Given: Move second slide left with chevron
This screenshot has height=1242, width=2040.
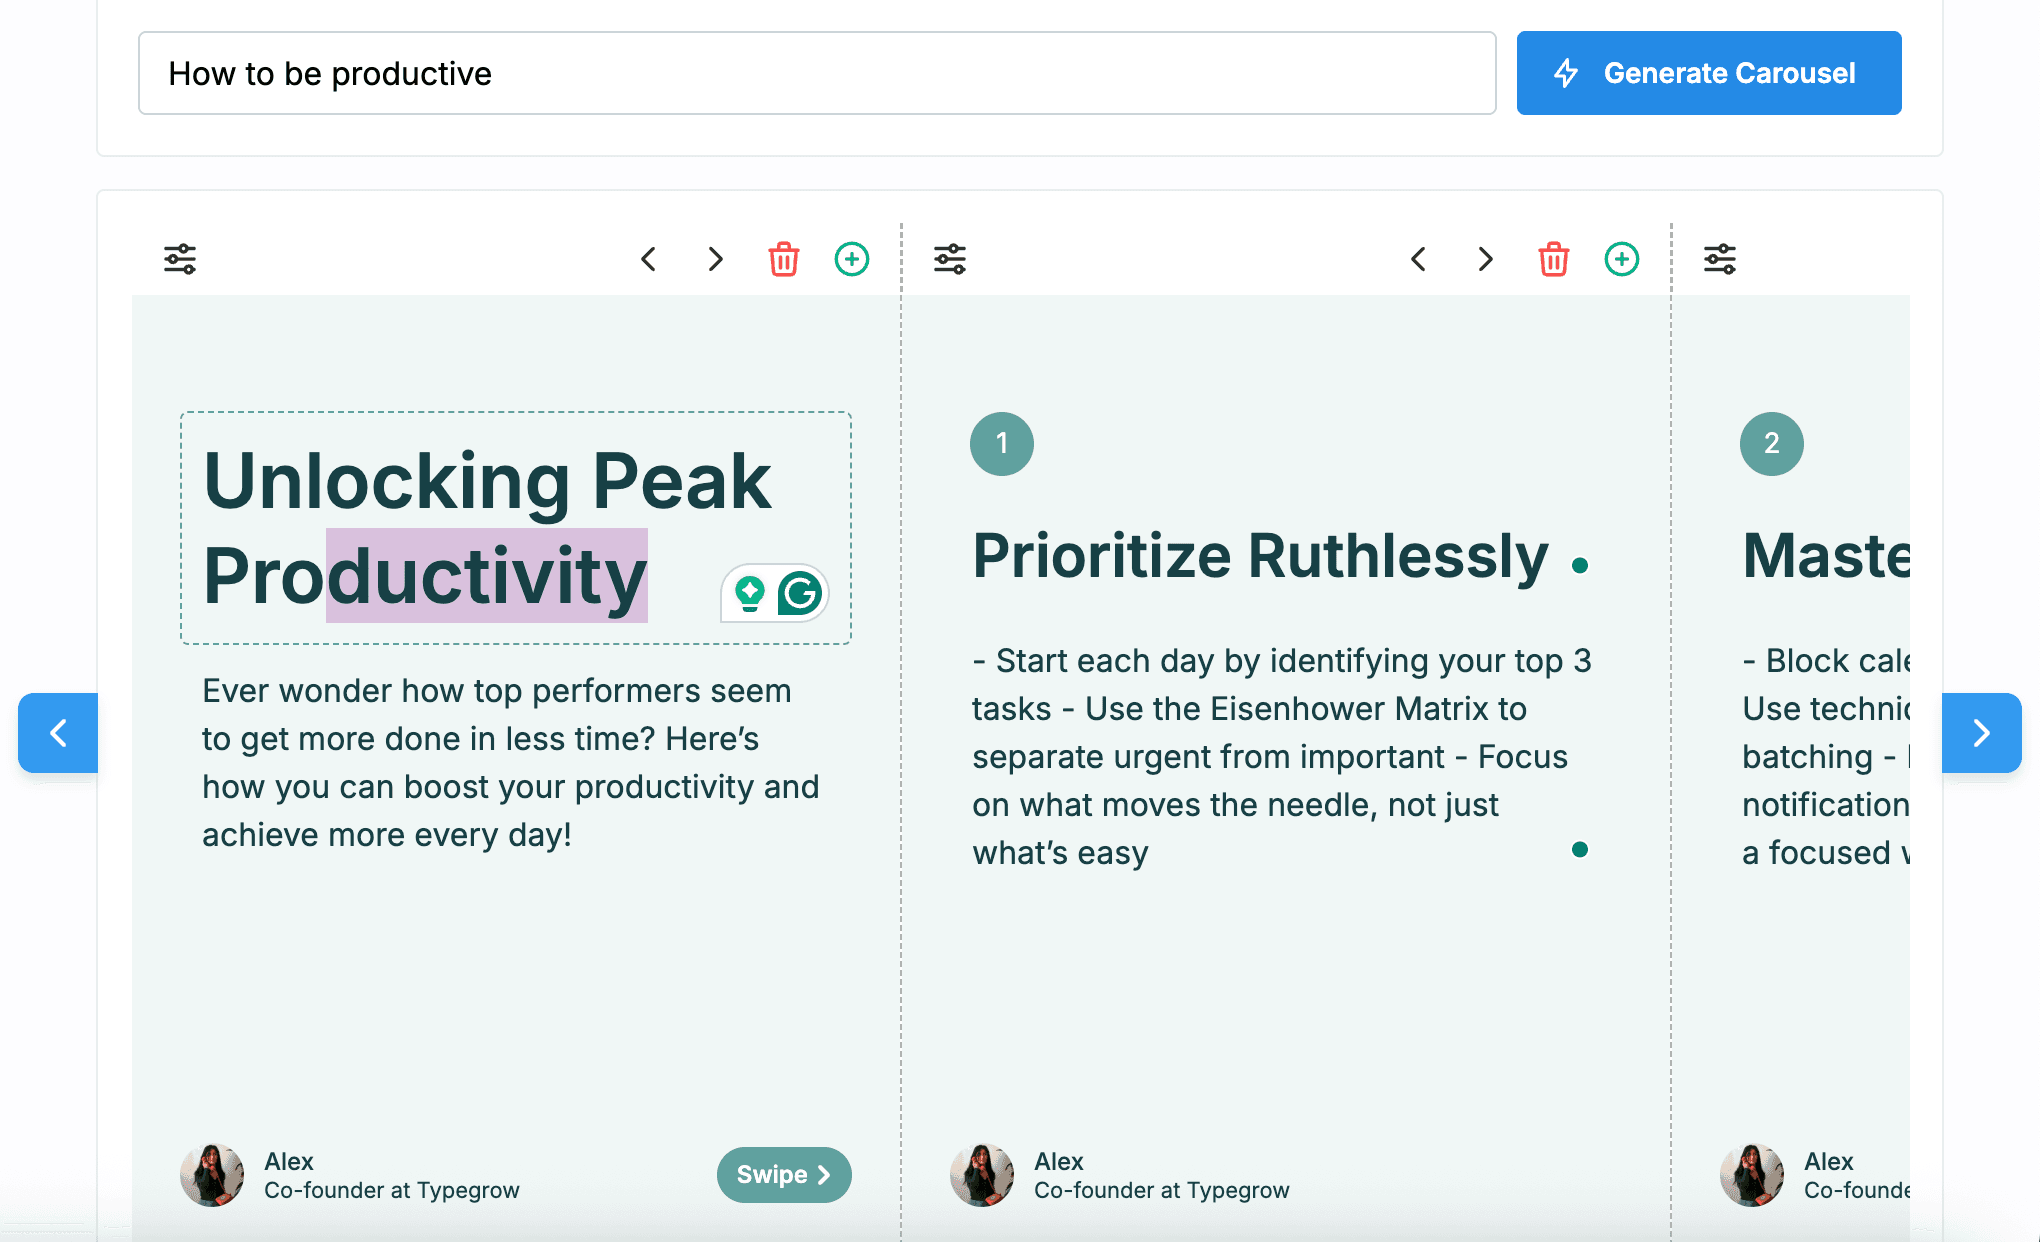Looking at the screenshot, I should [x=1419, y=259].
